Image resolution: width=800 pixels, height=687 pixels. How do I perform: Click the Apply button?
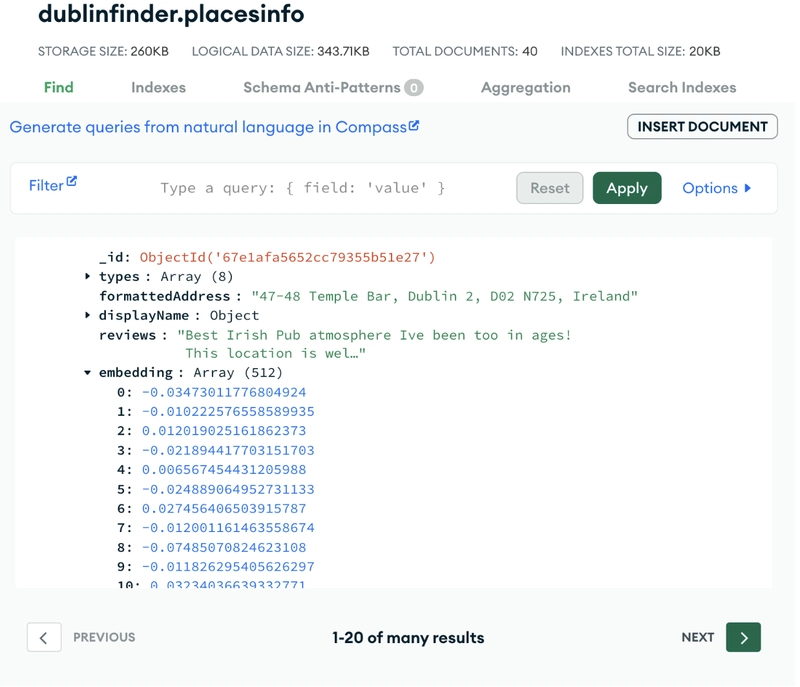tap(627, 188)
